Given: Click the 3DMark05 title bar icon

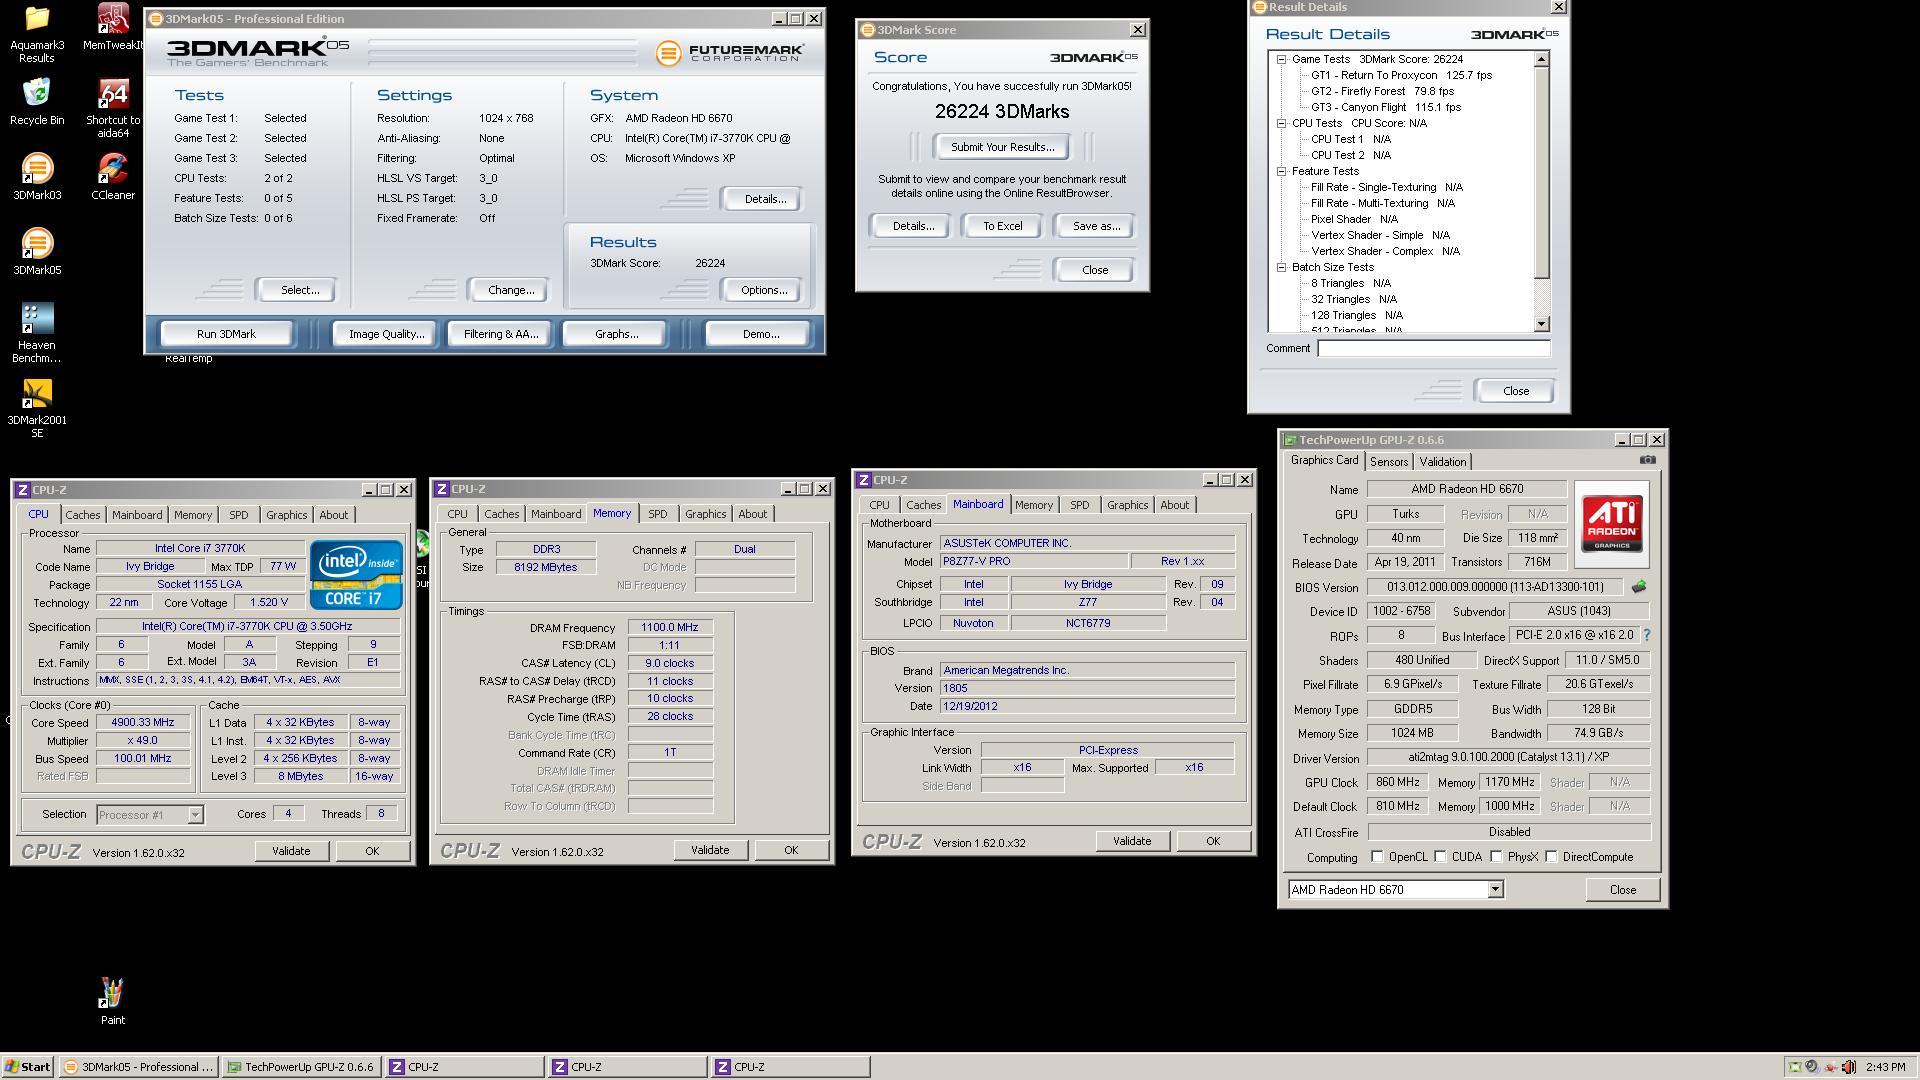Looking at the screenshot, I should tap(155, 19).
